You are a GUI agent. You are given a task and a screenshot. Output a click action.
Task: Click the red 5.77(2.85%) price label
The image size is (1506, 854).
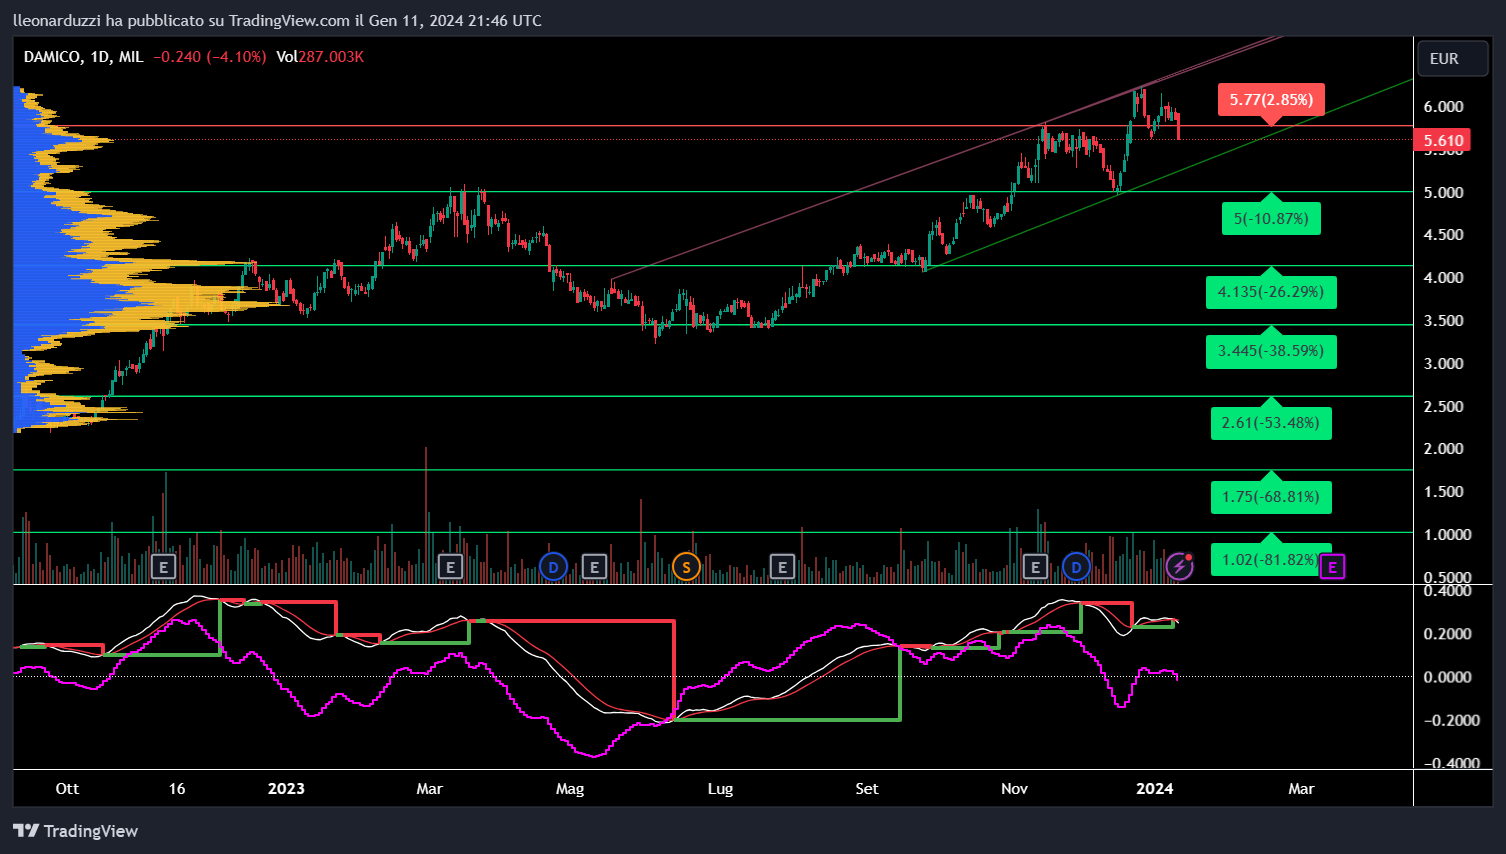1271,100
